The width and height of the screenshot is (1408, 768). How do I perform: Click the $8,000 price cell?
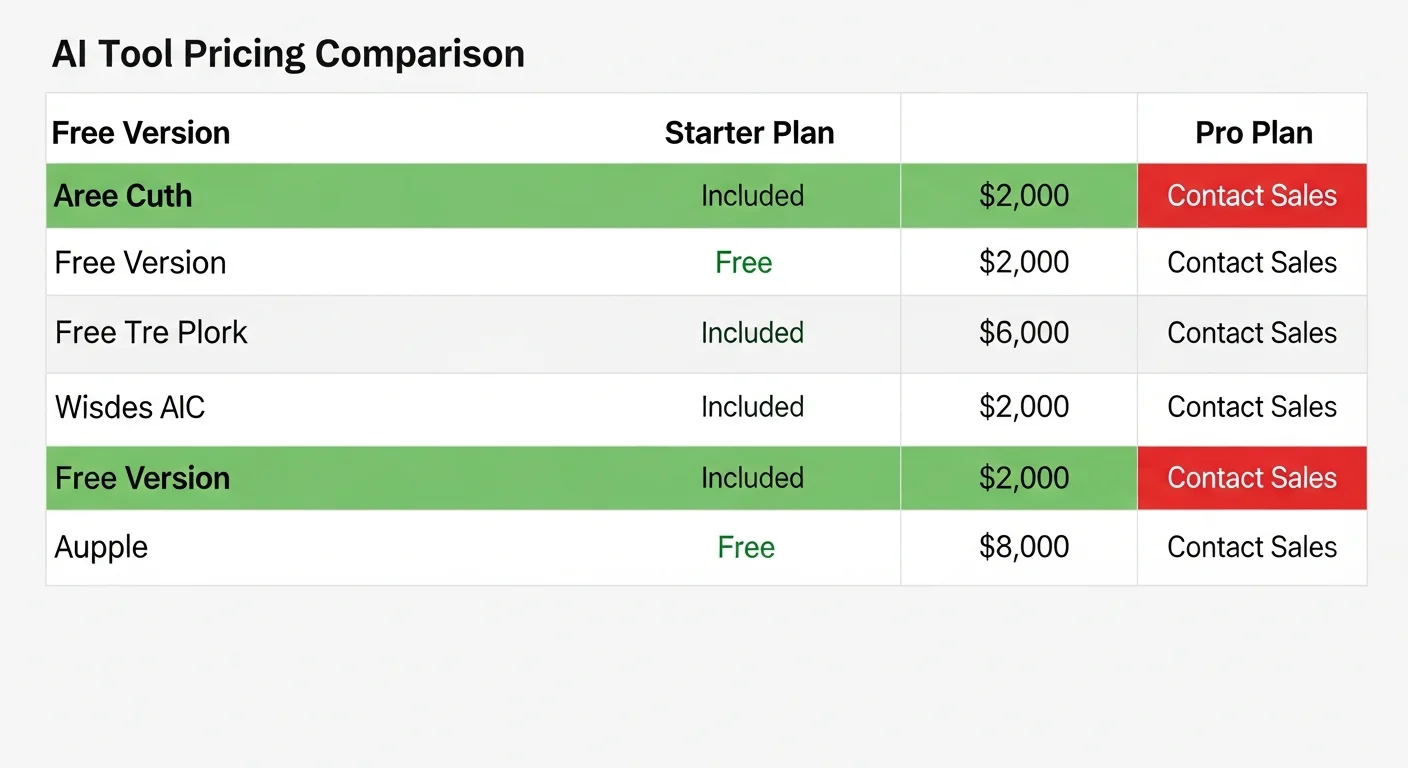(1024, 547)
